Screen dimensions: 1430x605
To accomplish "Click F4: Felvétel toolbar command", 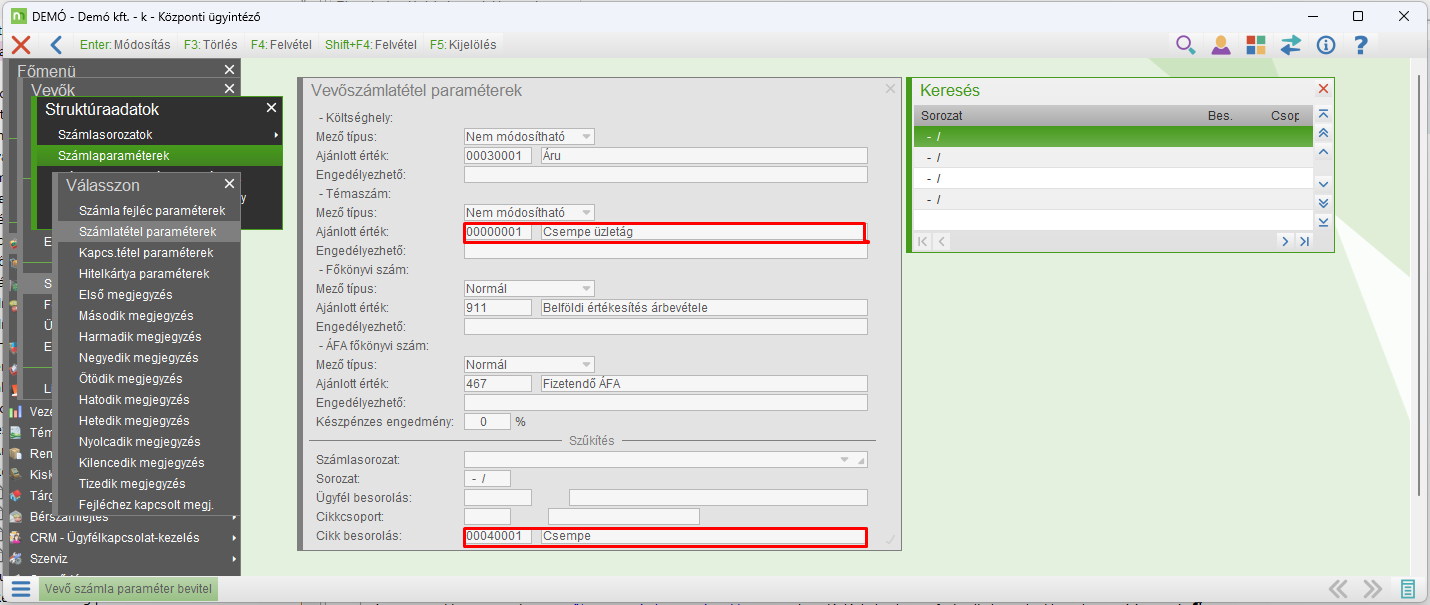I will tap(281, 45).
